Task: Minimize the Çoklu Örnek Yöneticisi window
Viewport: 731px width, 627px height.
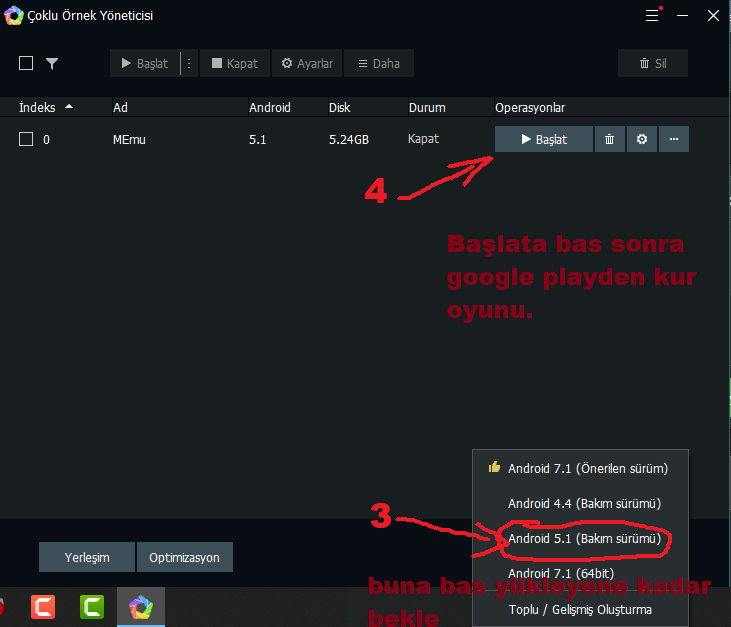Action: click(683, 15)
